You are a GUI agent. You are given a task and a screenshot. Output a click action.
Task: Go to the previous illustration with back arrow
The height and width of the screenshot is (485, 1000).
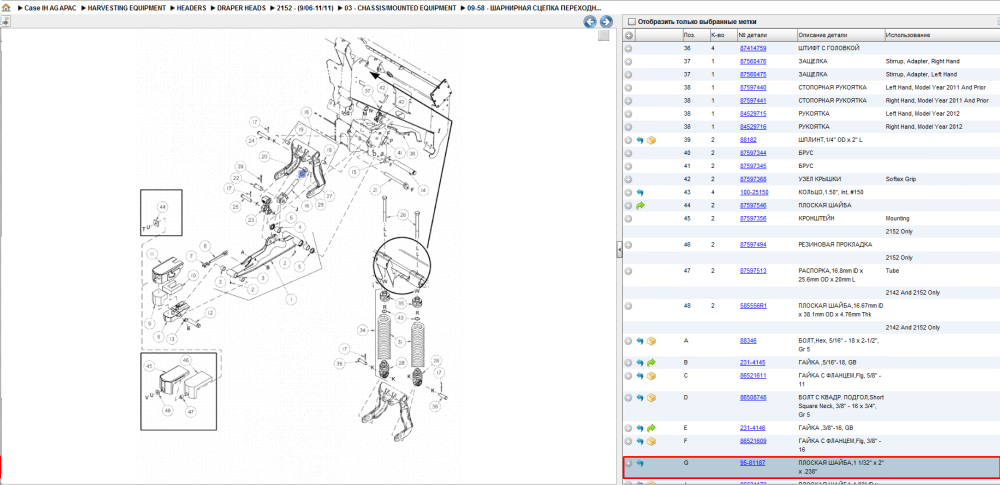point(590,22)
